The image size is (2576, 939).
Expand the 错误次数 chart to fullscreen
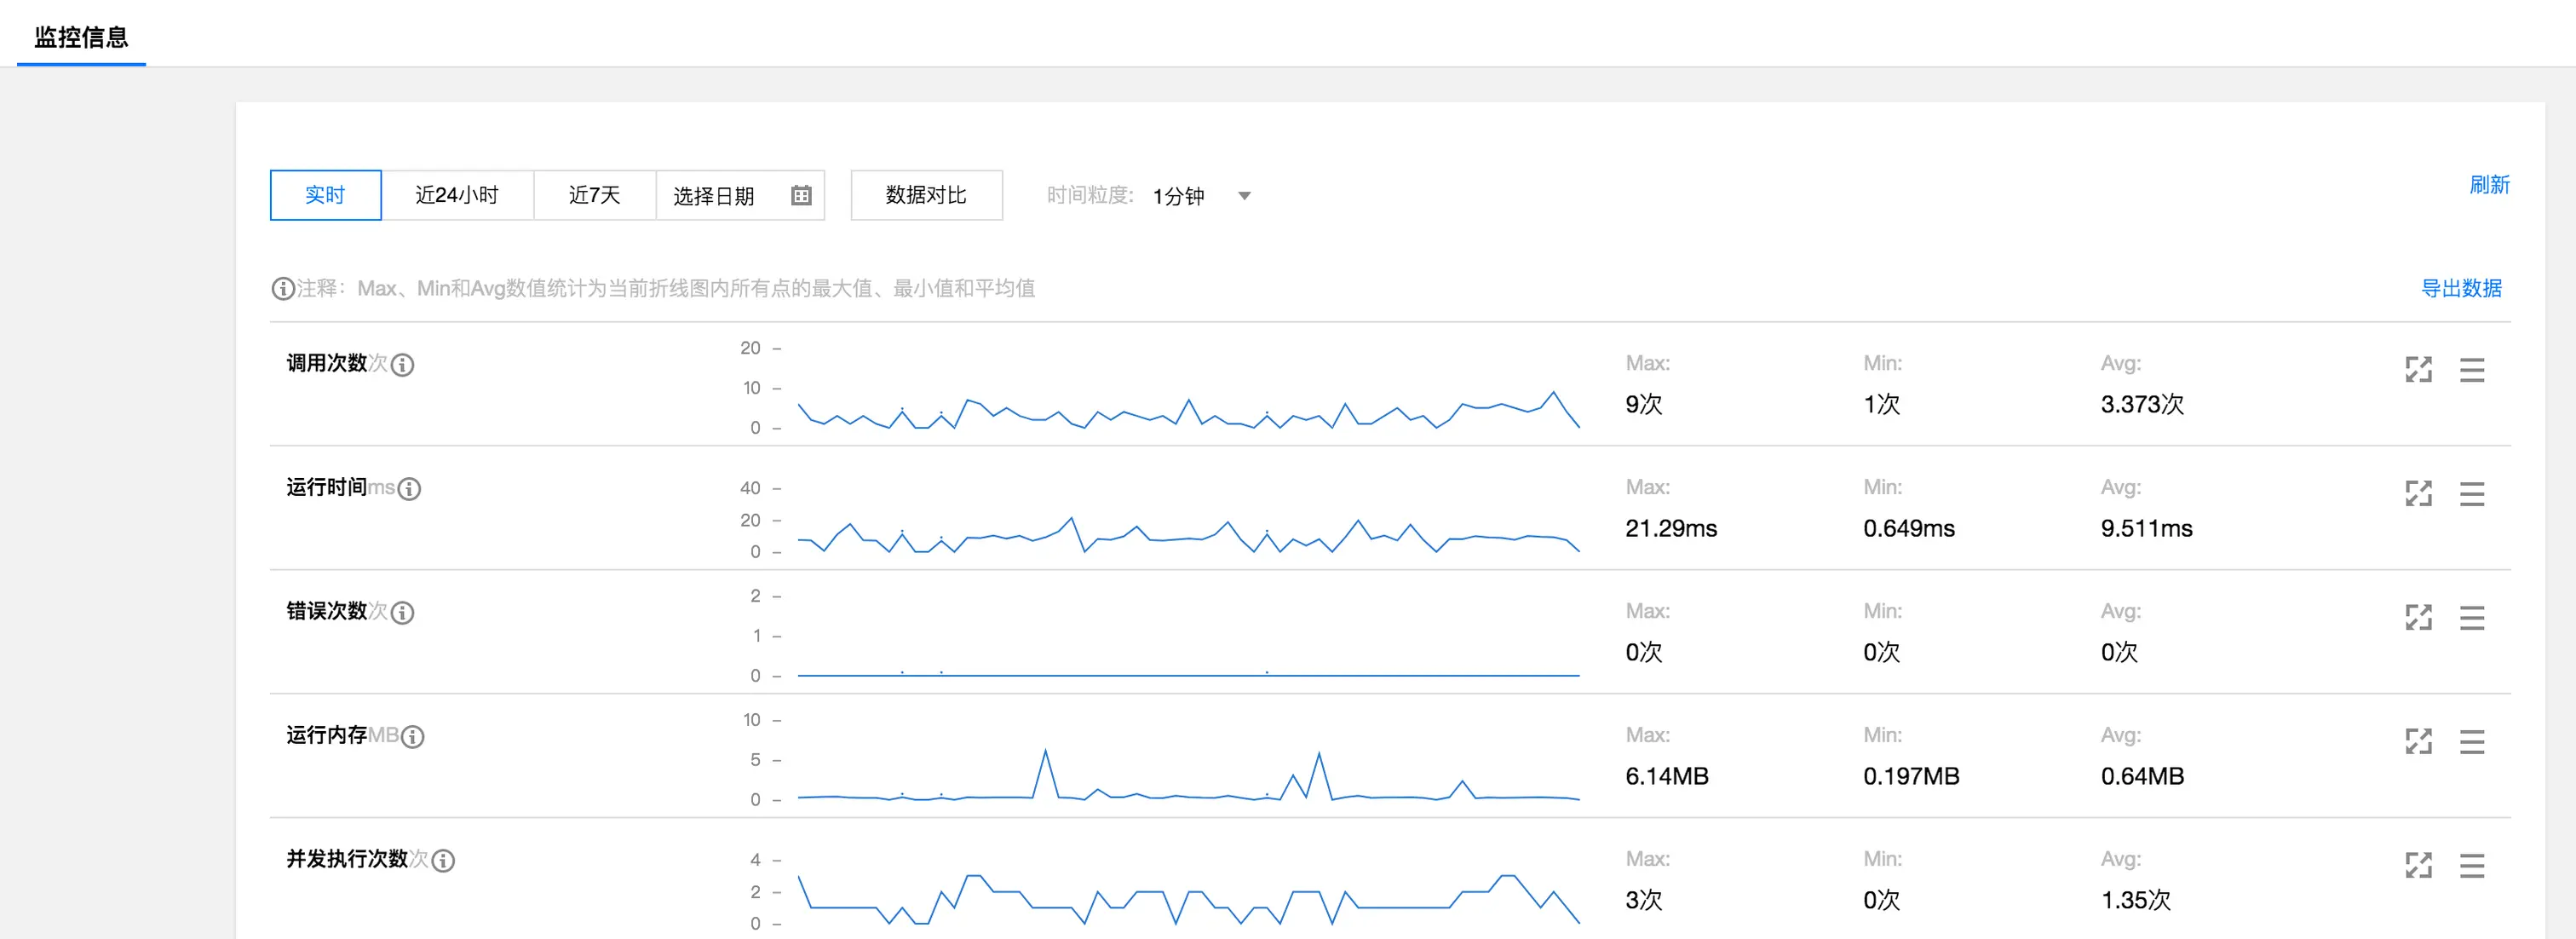(2418, 617)
